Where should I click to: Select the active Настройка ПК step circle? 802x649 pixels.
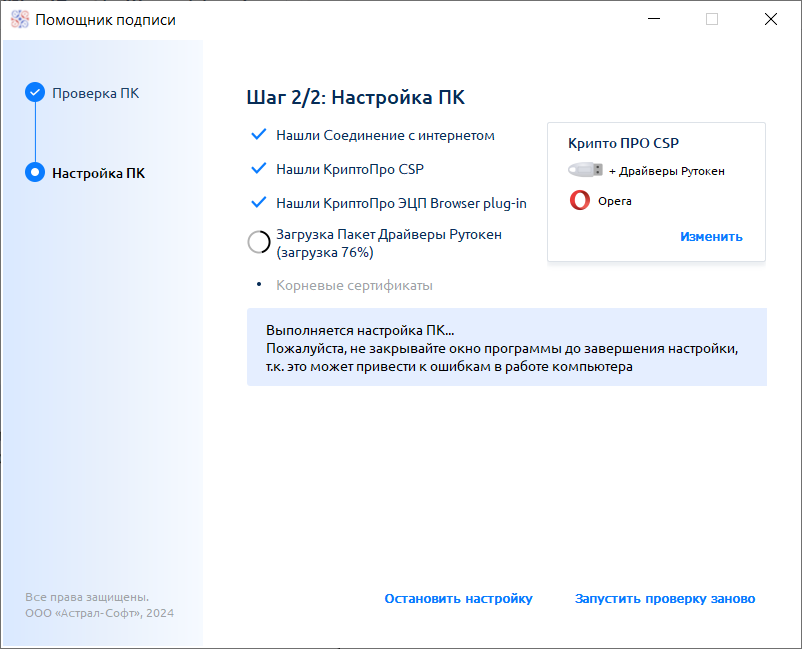click(x=35, y=172)
